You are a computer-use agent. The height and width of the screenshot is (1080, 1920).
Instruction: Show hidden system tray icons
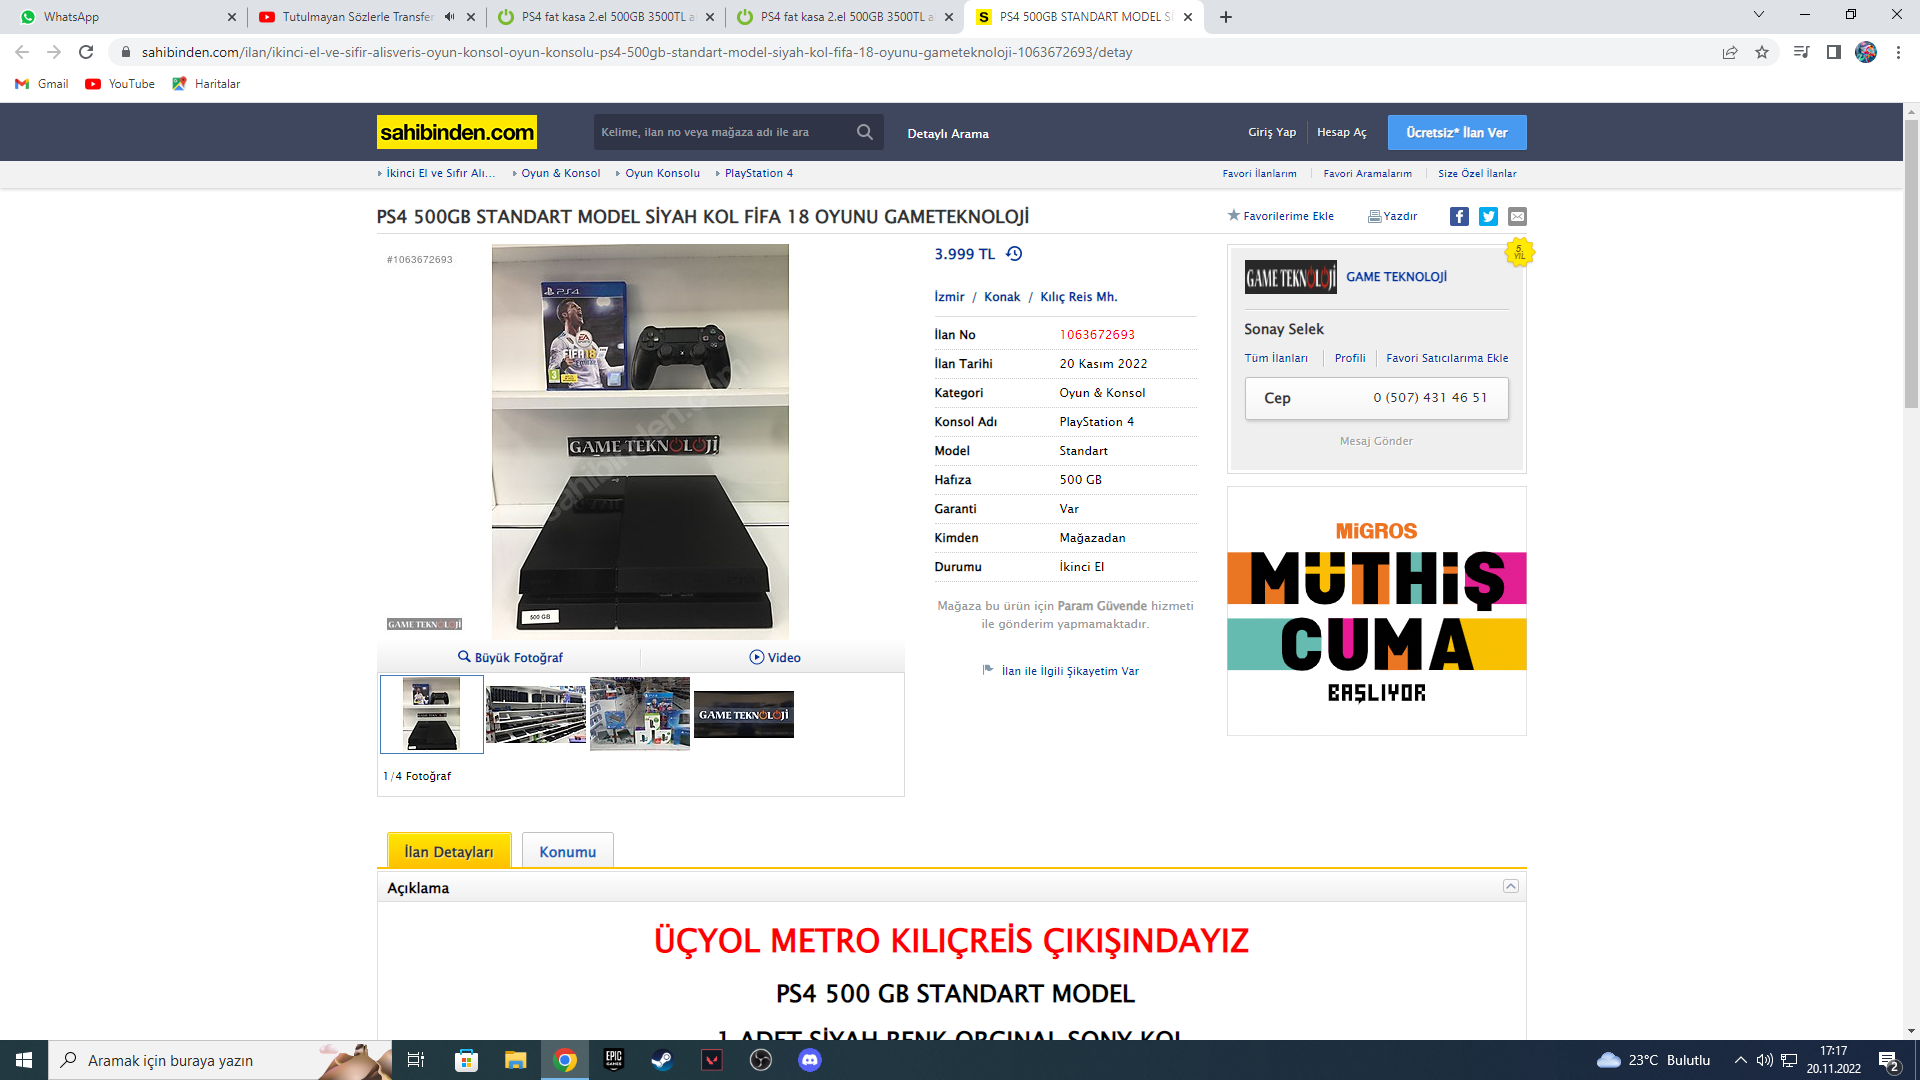click(1740, 1060)
